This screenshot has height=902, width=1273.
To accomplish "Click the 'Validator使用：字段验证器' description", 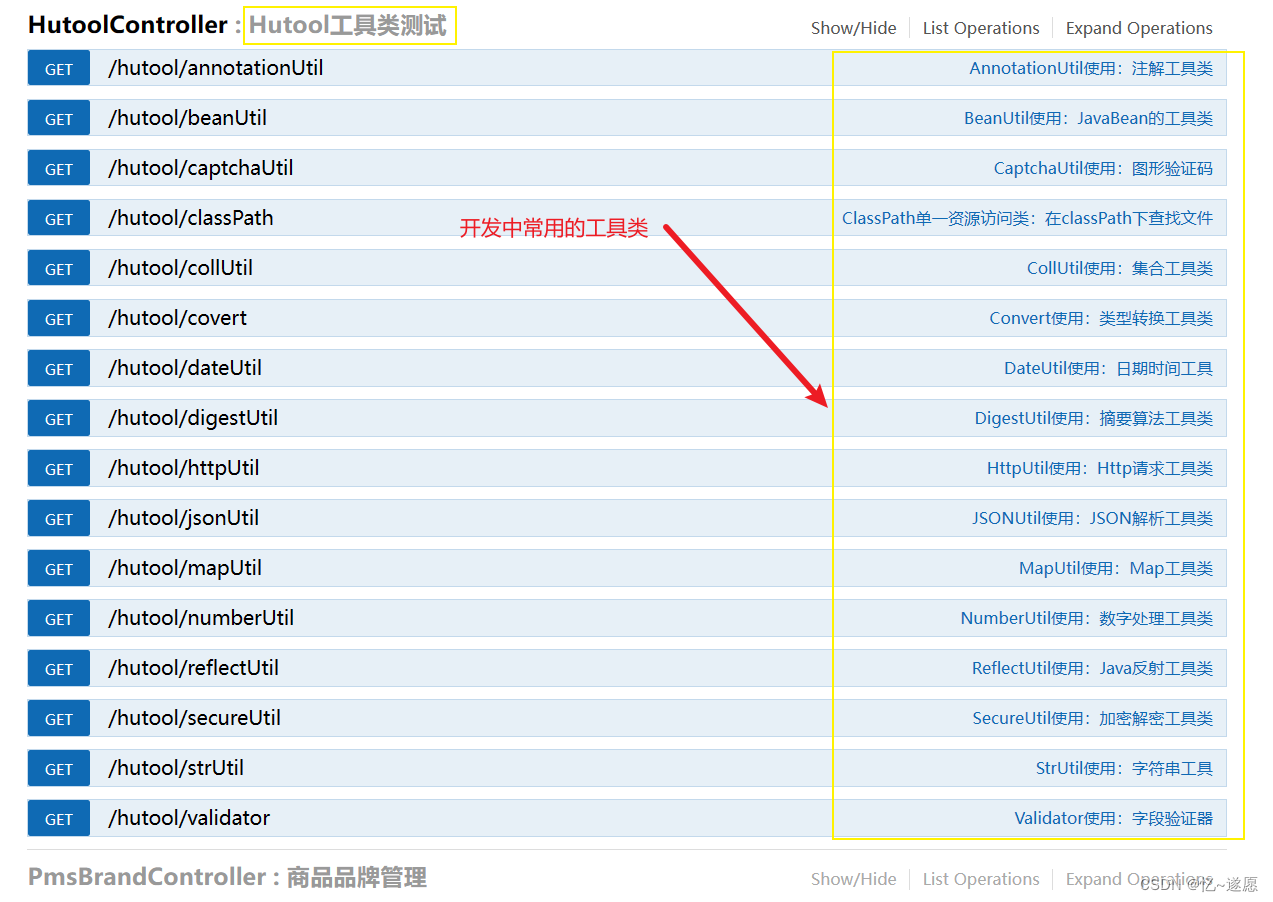I will pyautogui.click(x=1114, y=819).
